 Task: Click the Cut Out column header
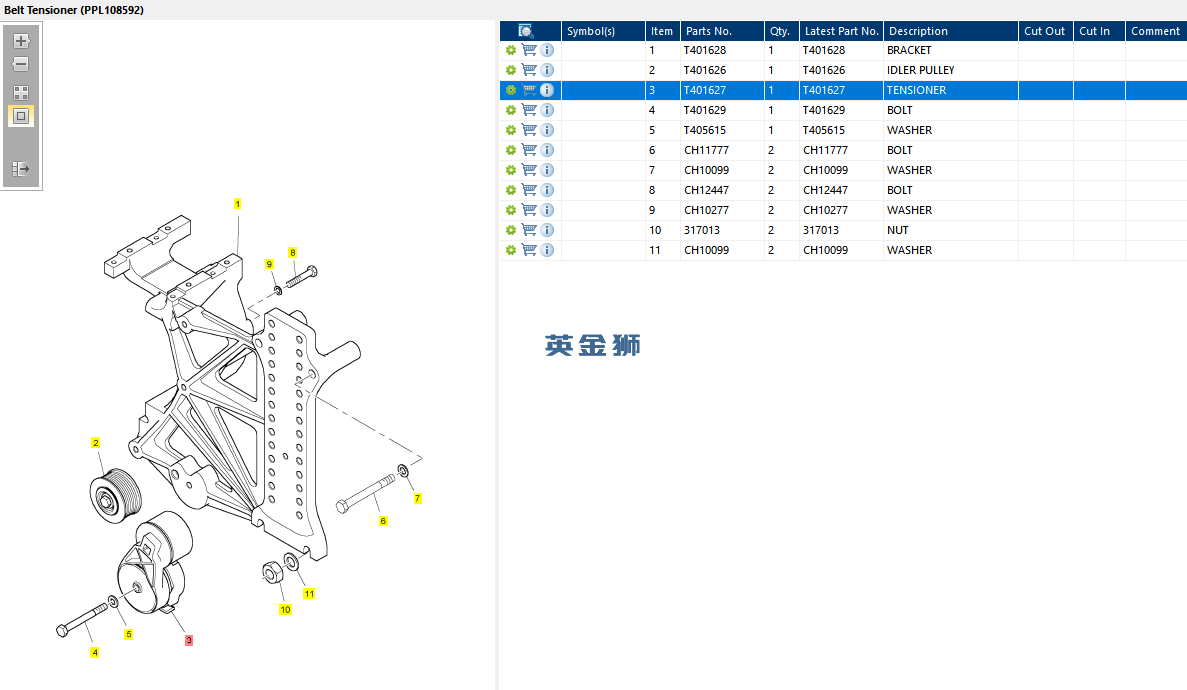tap(1045, 31)
